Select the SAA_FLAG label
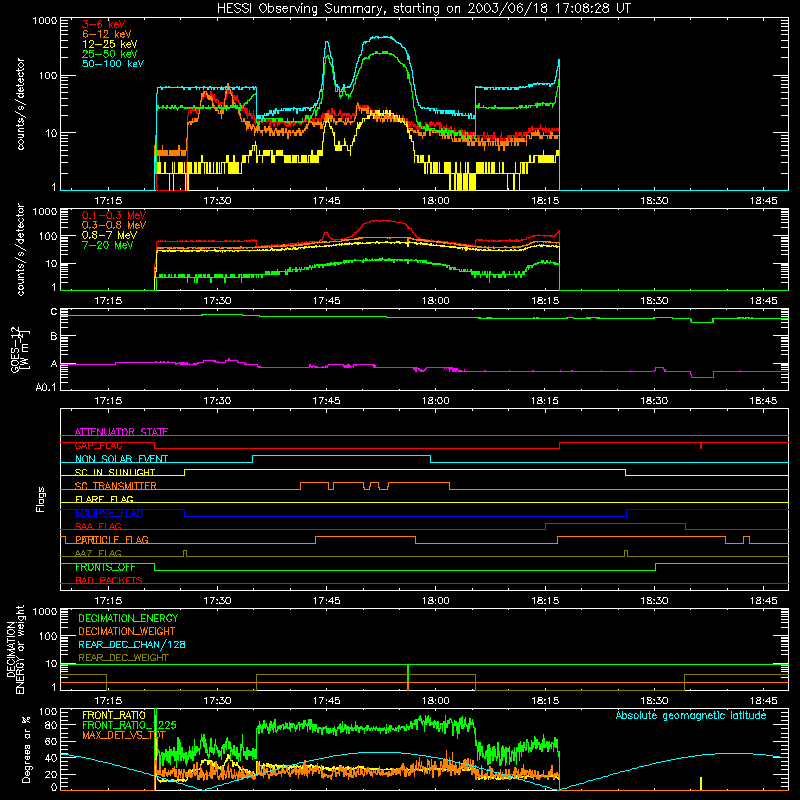Image resolution: width=800 pixels, height=800 pixels. tap(98, 526)
